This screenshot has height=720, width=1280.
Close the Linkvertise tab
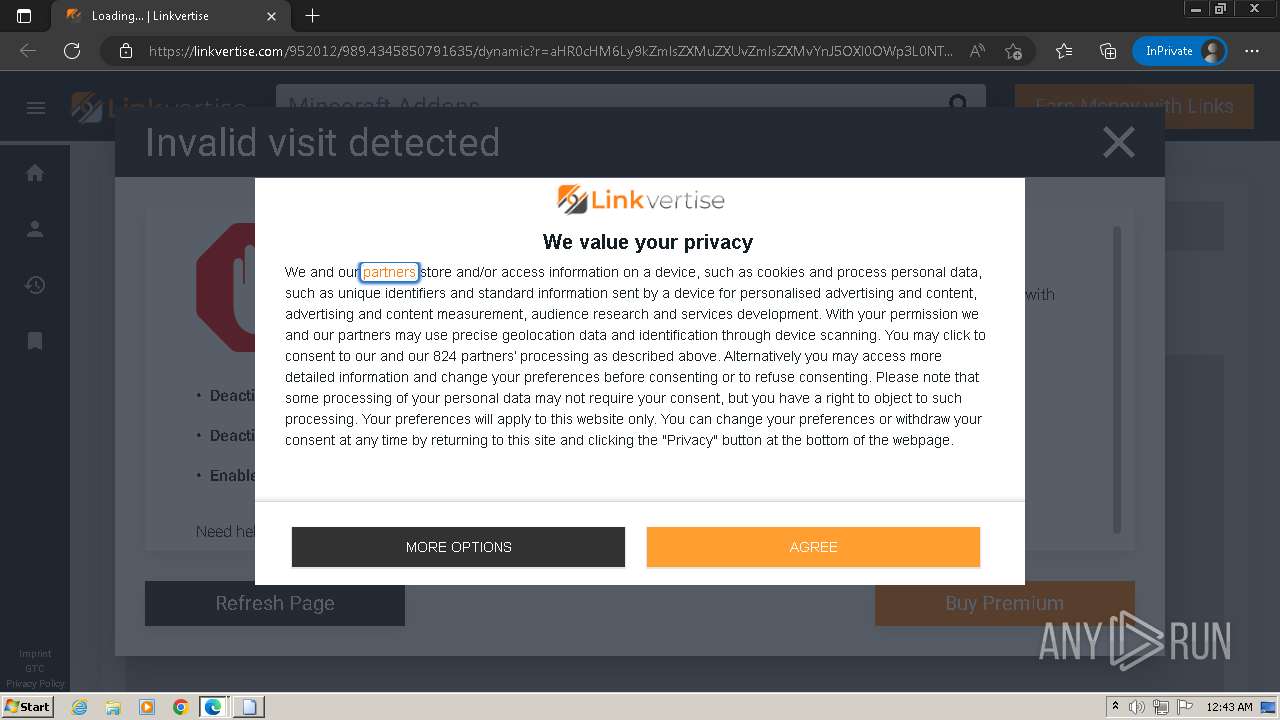(271, 16)
